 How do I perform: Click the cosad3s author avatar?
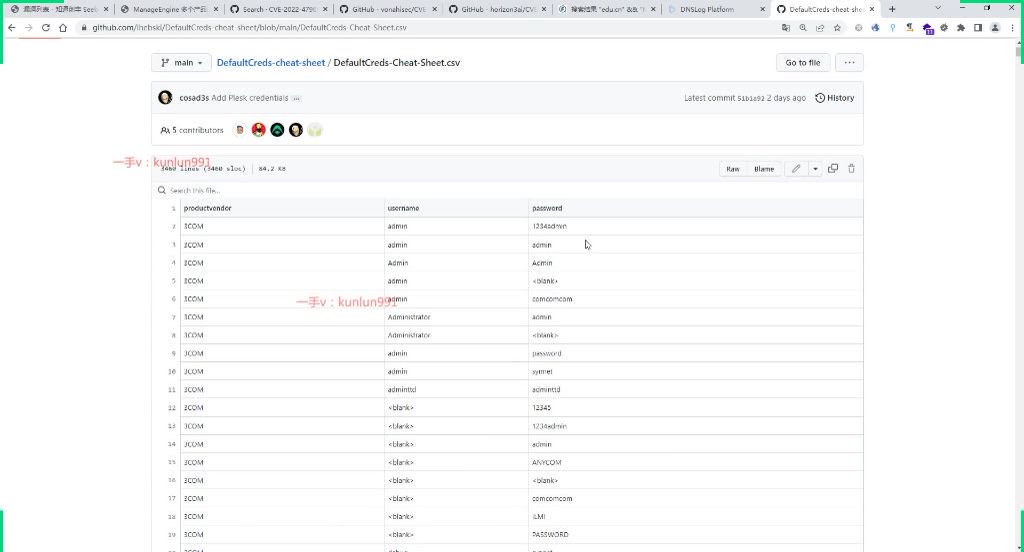click(165, 97)
